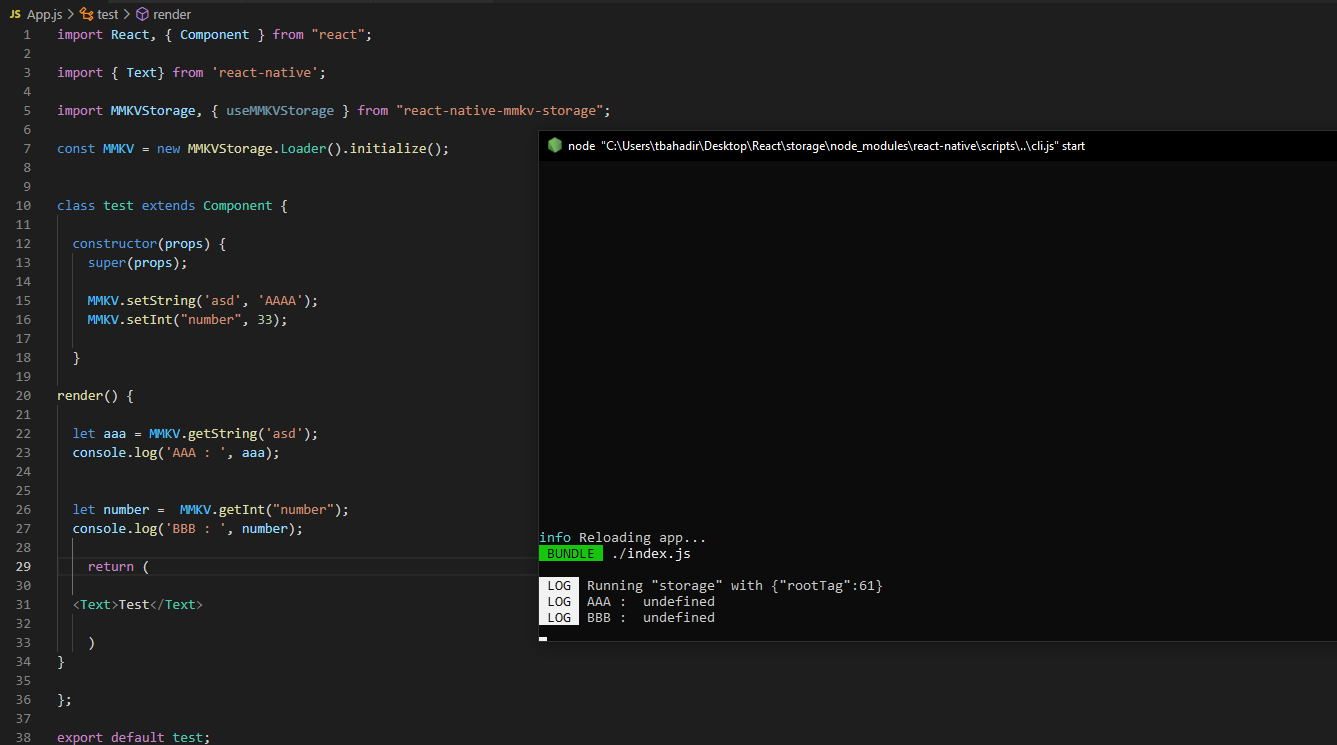Click line number 29 beside the return statement
The height and width of the screenshot is (745, 1337).
point(23,566)
